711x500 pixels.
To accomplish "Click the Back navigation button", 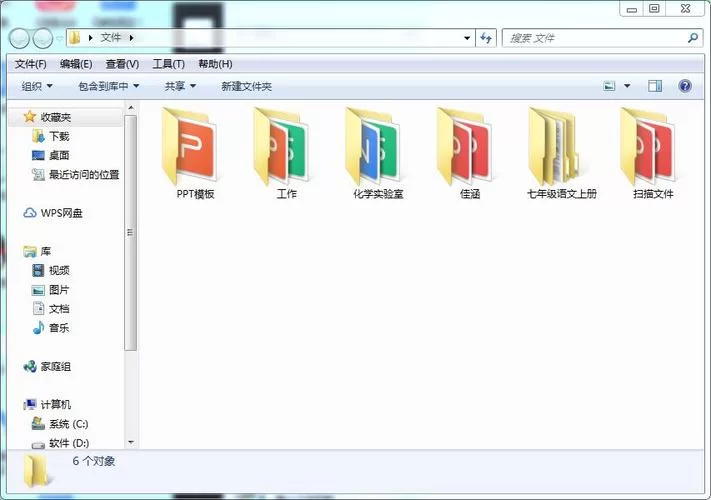I will (x=19, y=38).
